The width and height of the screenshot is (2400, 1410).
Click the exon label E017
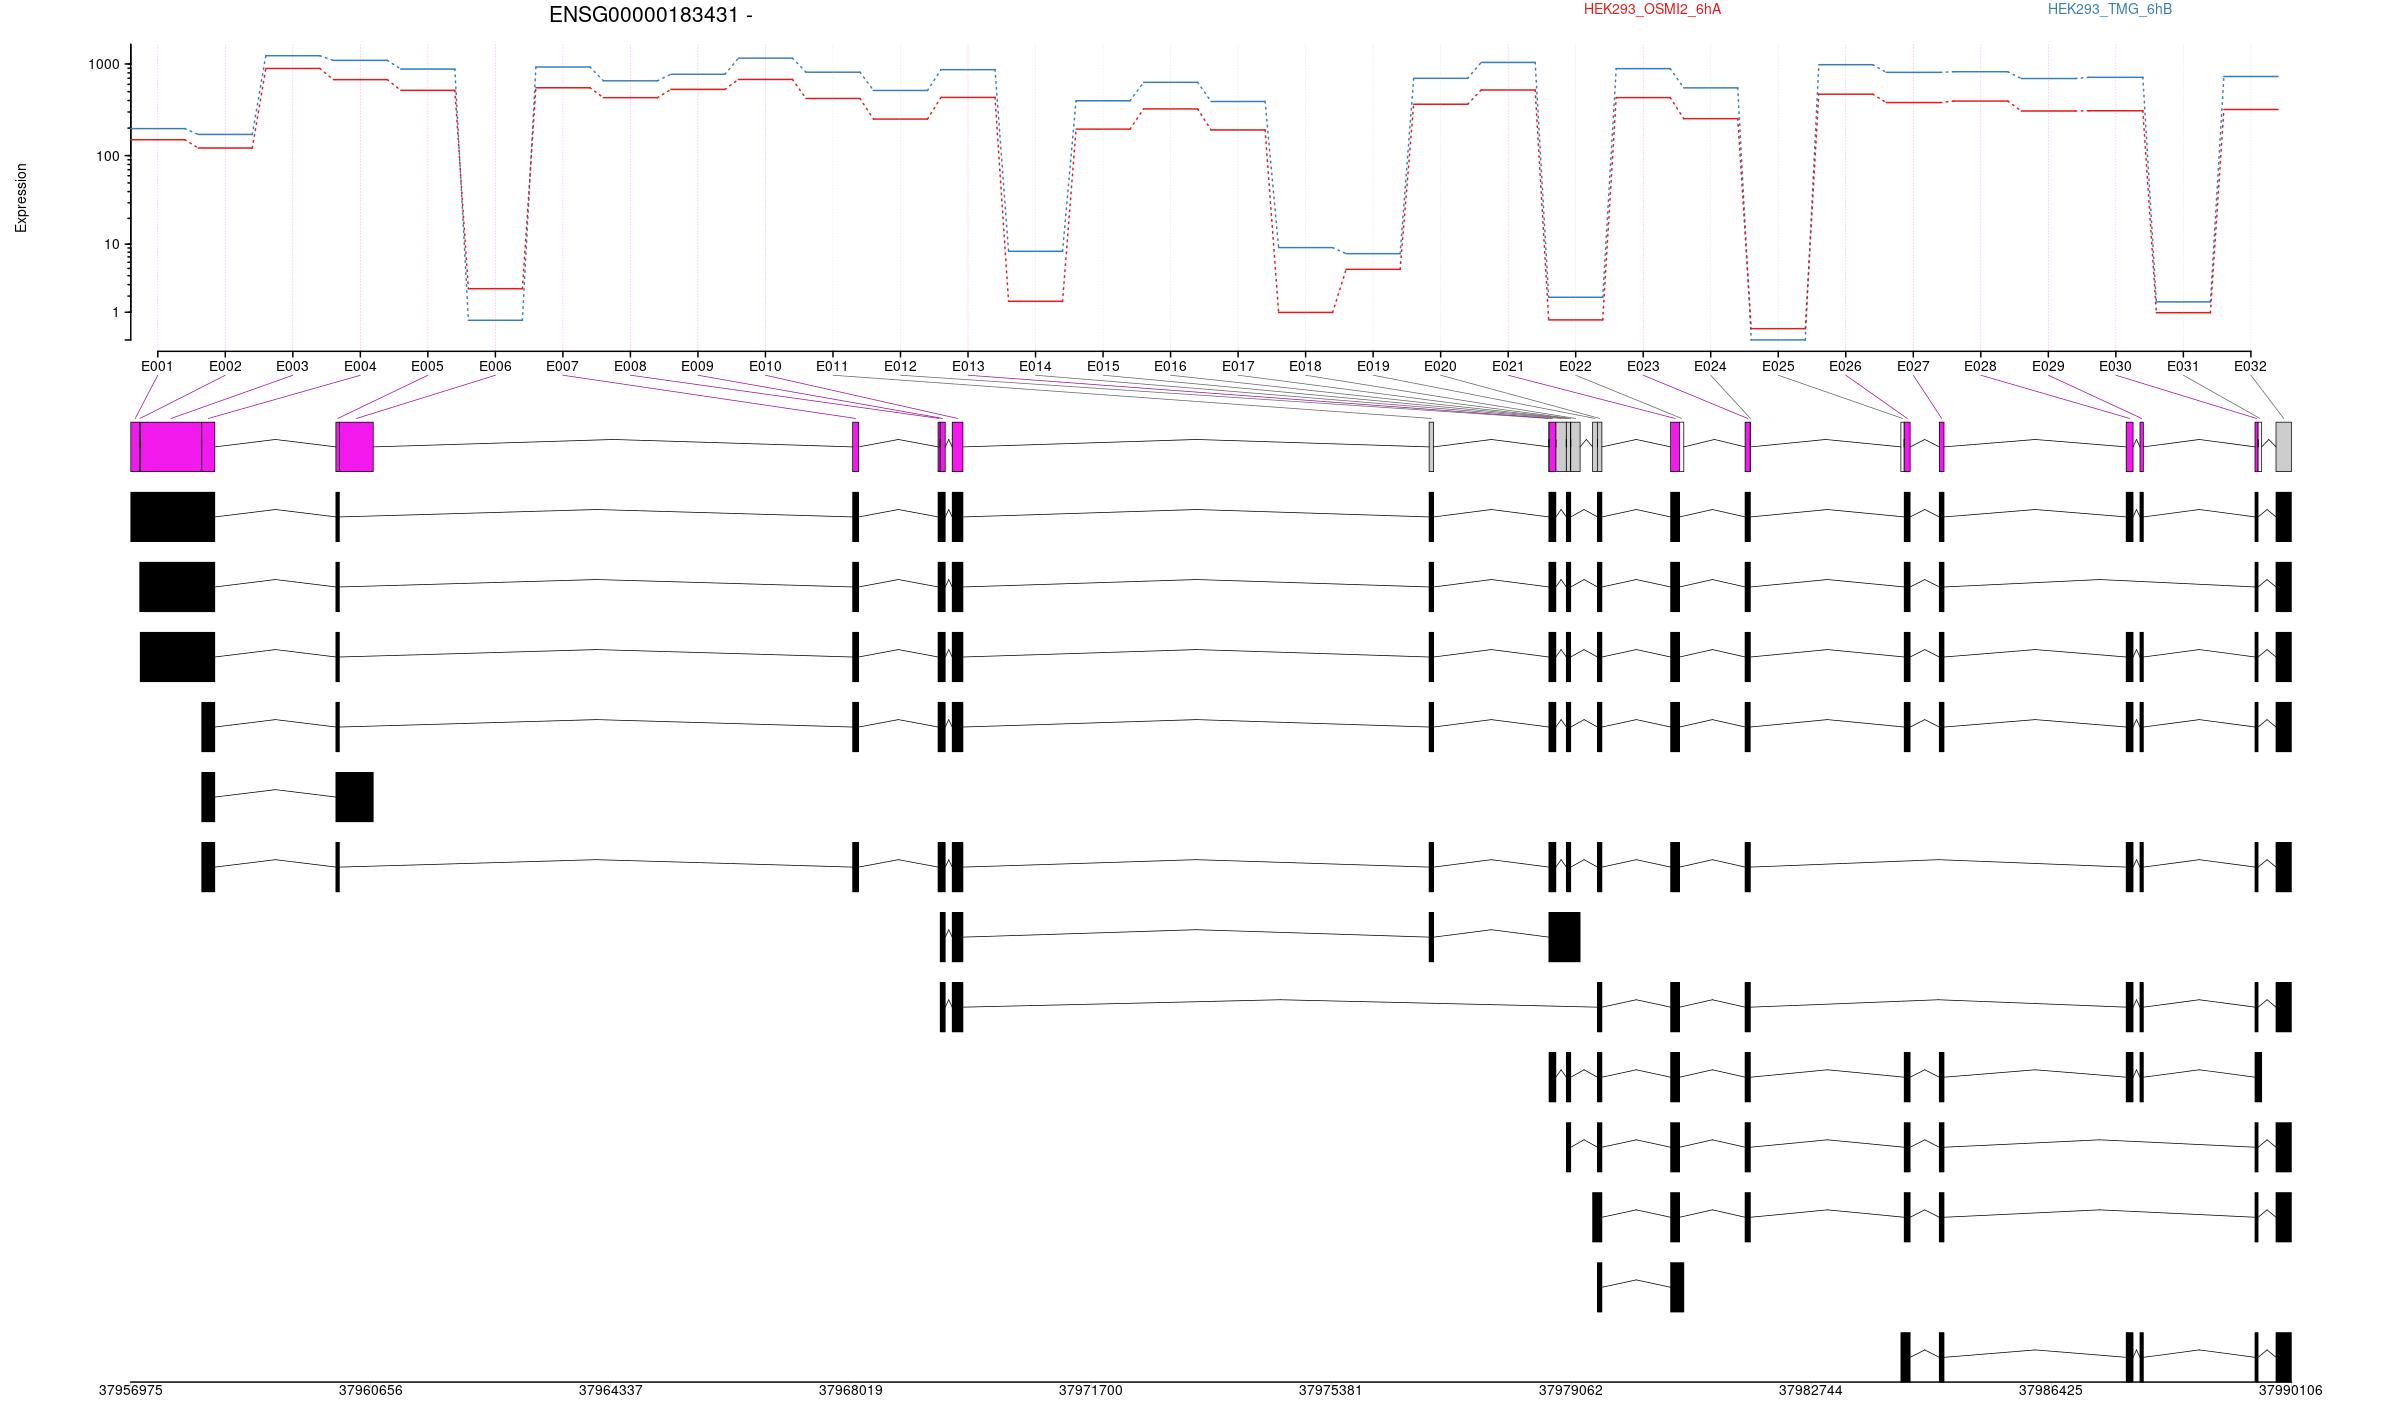pos(1238,366)
